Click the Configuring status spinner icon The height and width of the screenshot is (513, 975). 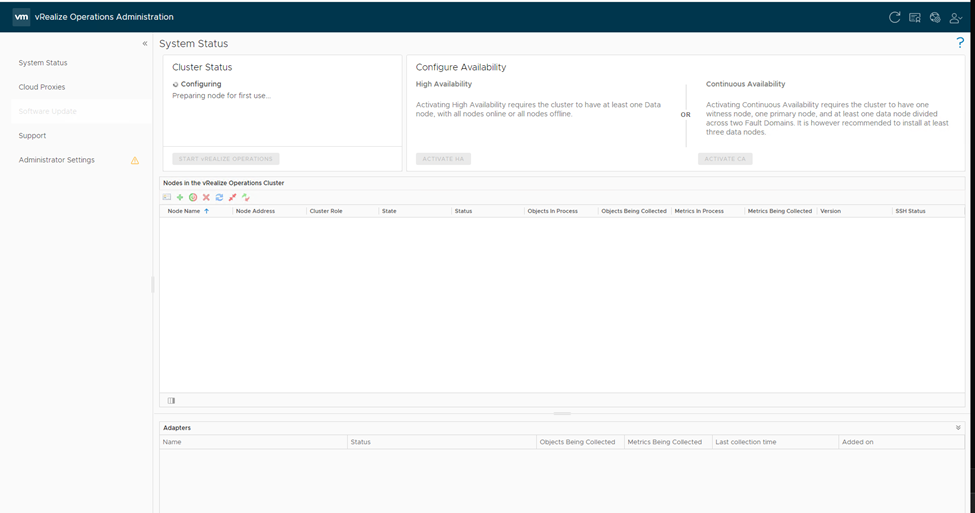[x=175, y=85]
